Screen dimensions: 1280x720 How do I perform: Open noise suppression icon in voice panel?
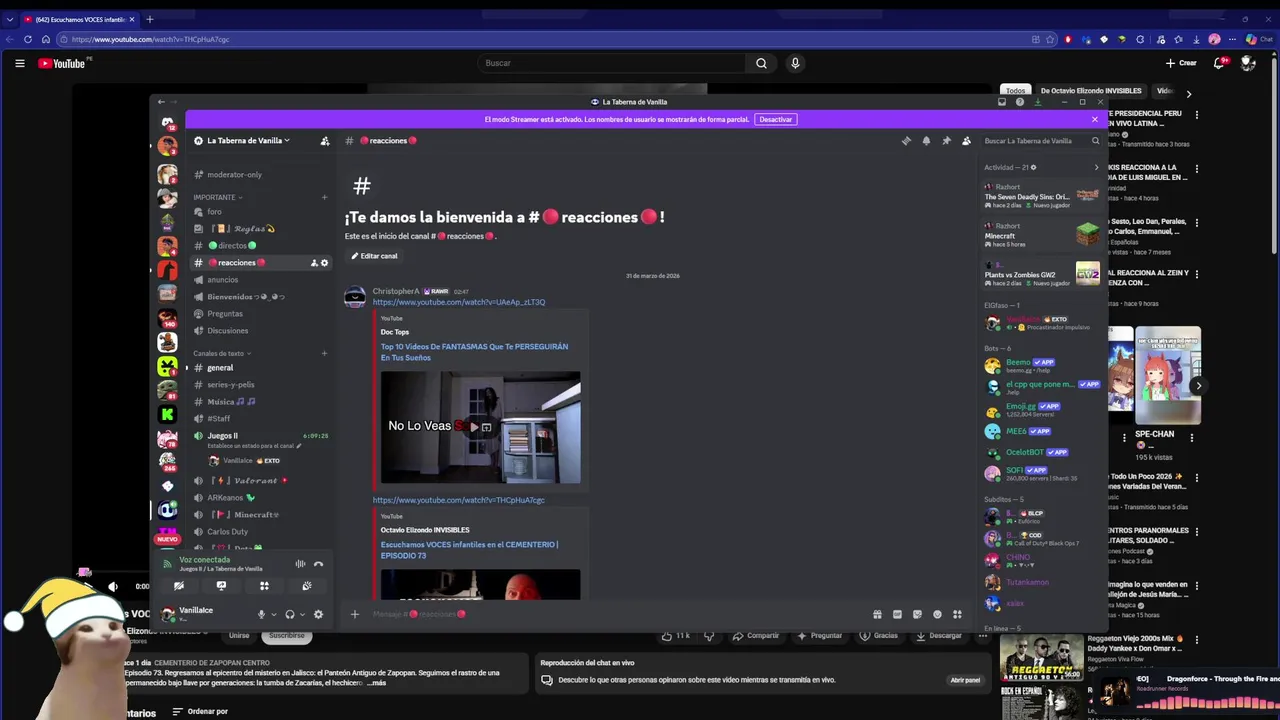(x=300, y=564)
